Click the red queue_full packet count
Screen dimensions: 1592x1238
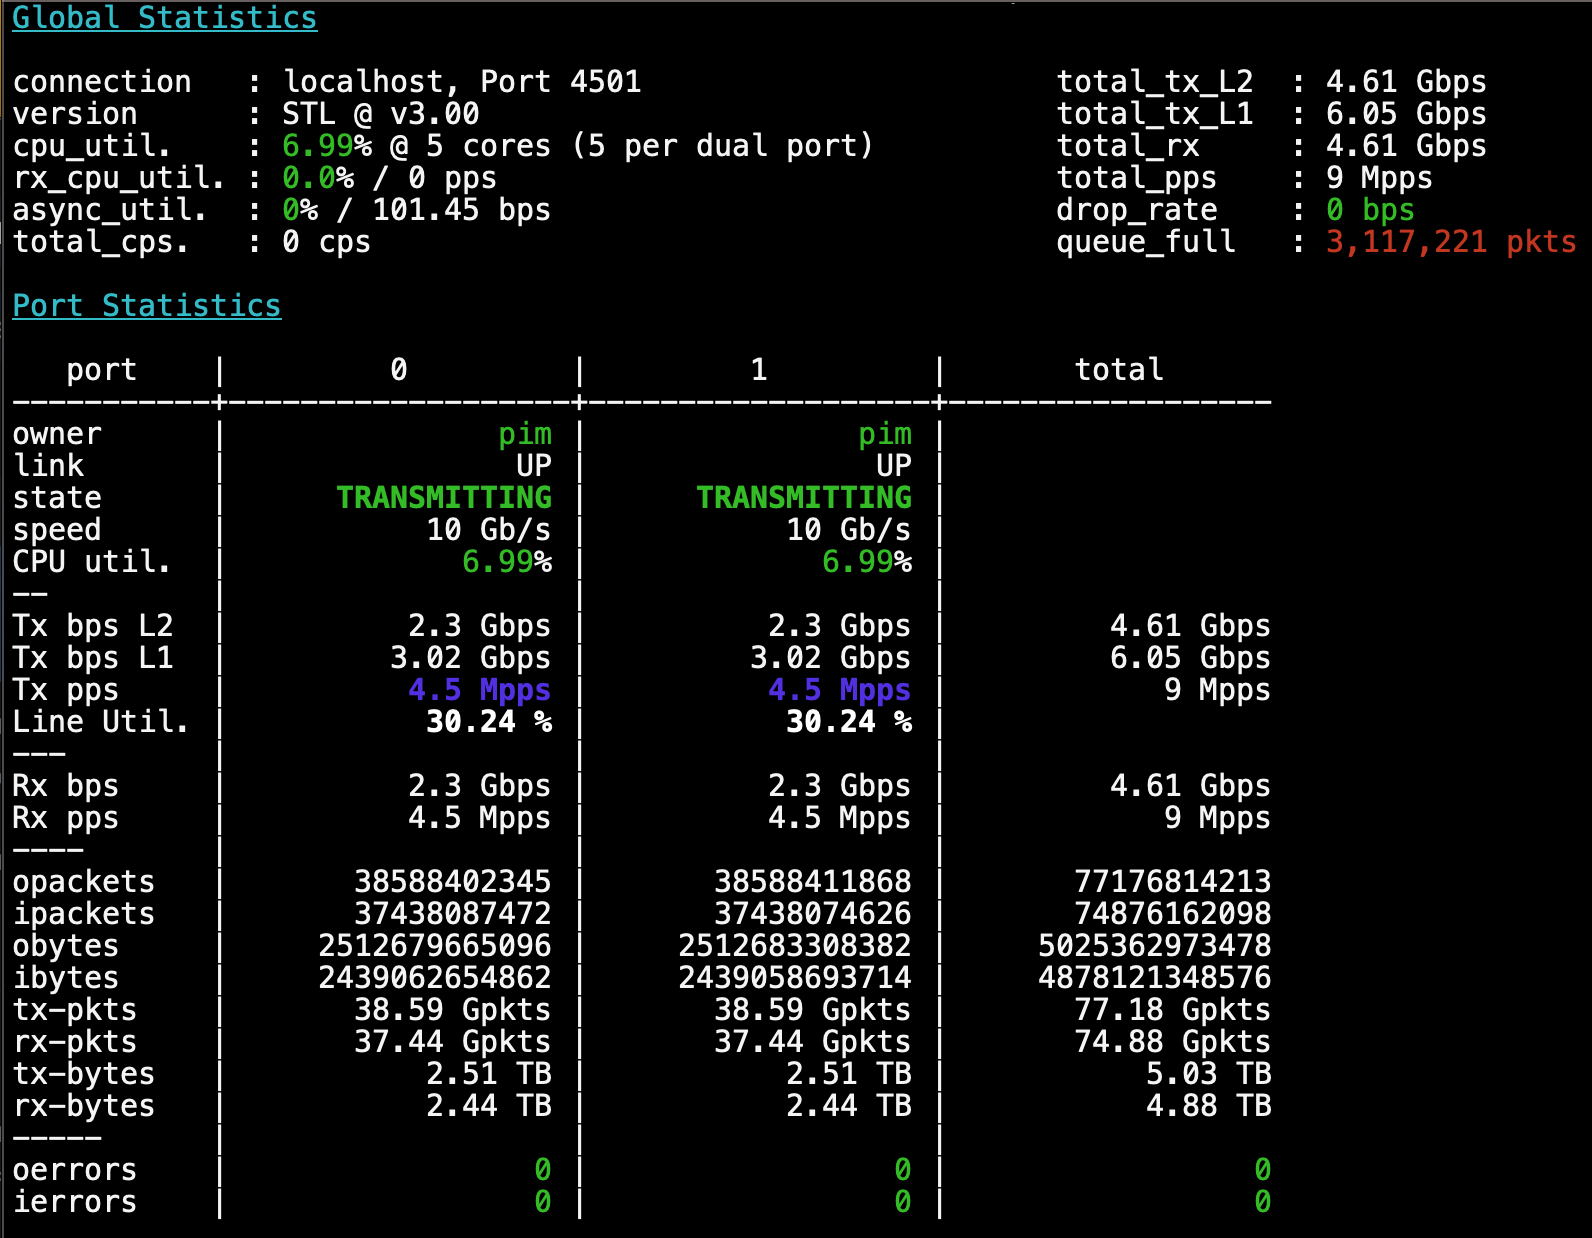1450,242
